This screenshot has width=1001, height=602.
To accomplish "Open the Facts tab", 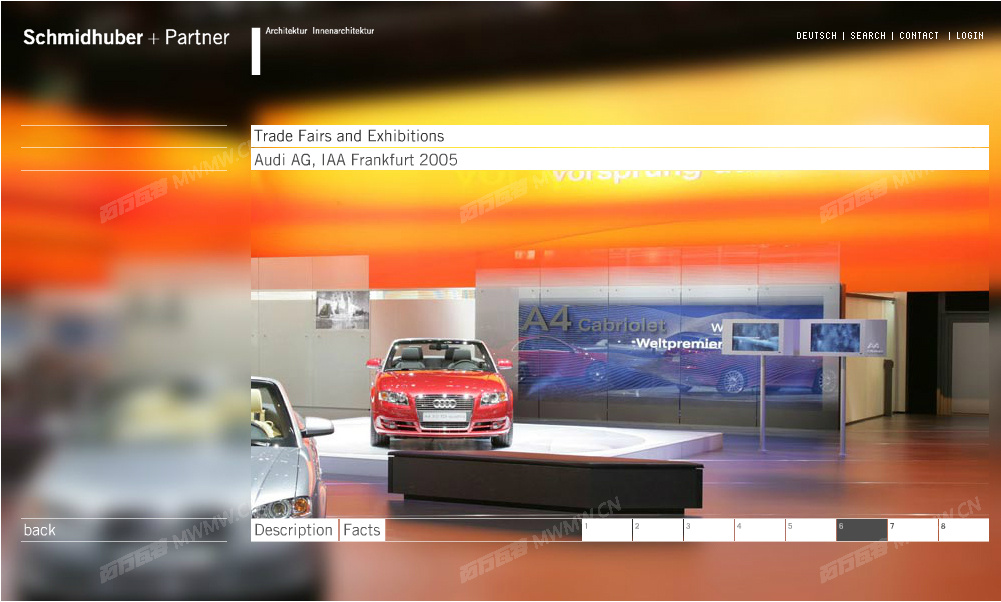I will point(362,530).
